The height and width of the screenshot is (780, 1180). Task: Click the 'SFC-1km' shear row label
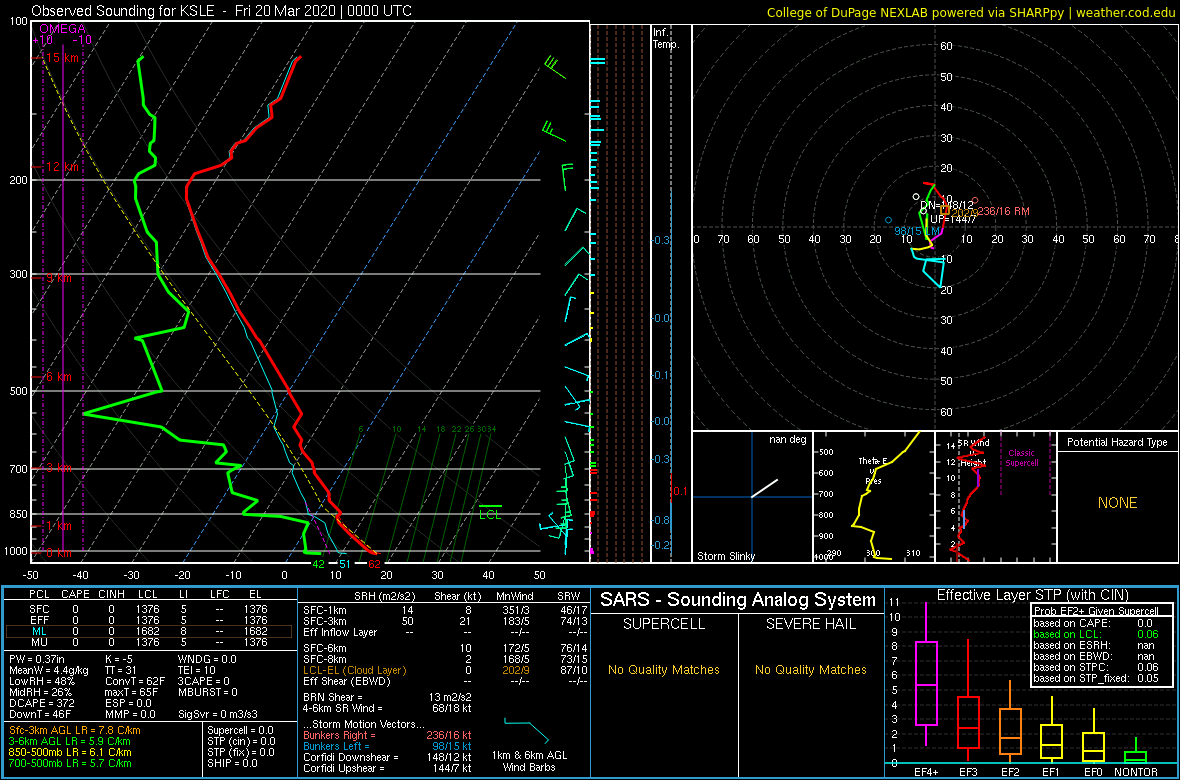coord(325,611)
